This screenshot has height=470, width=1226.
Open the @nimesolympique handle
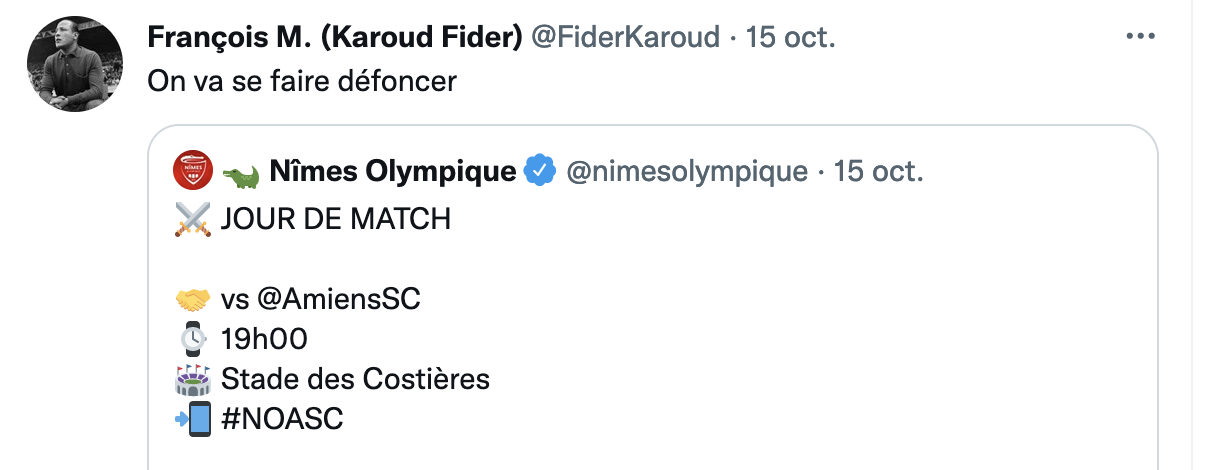(x=686, y=172)
